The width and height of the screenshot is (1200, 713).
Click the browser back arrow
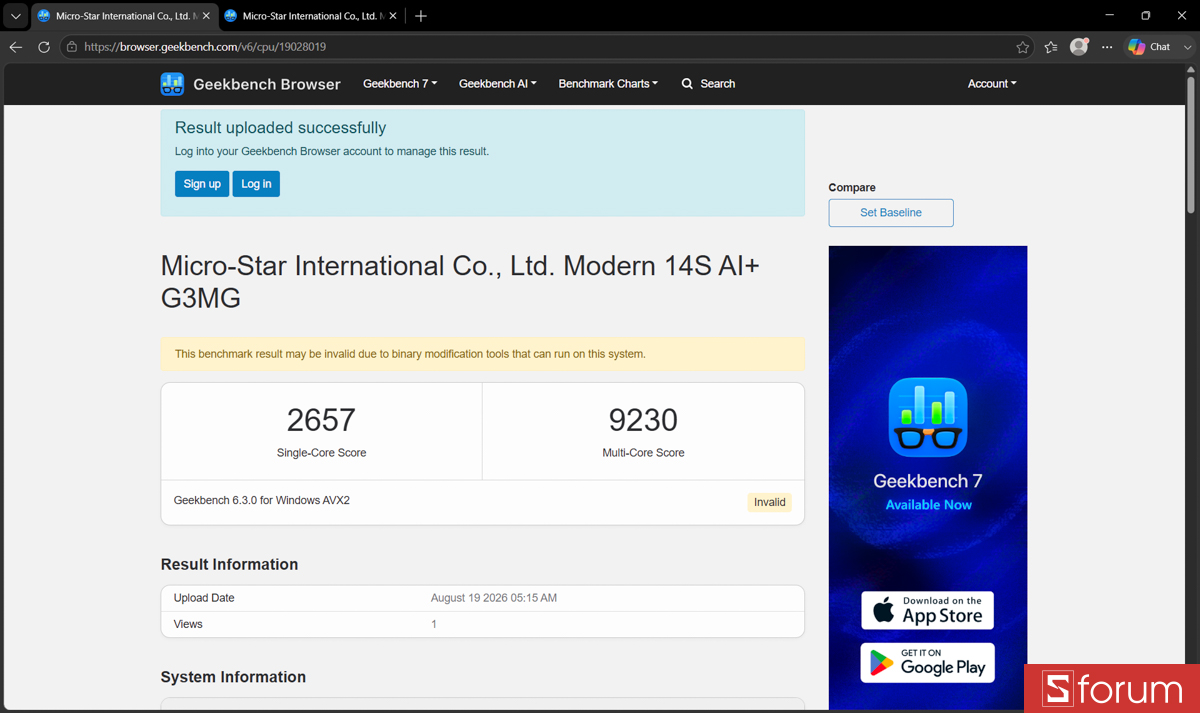pyautogui.click(x=16, y=47)
